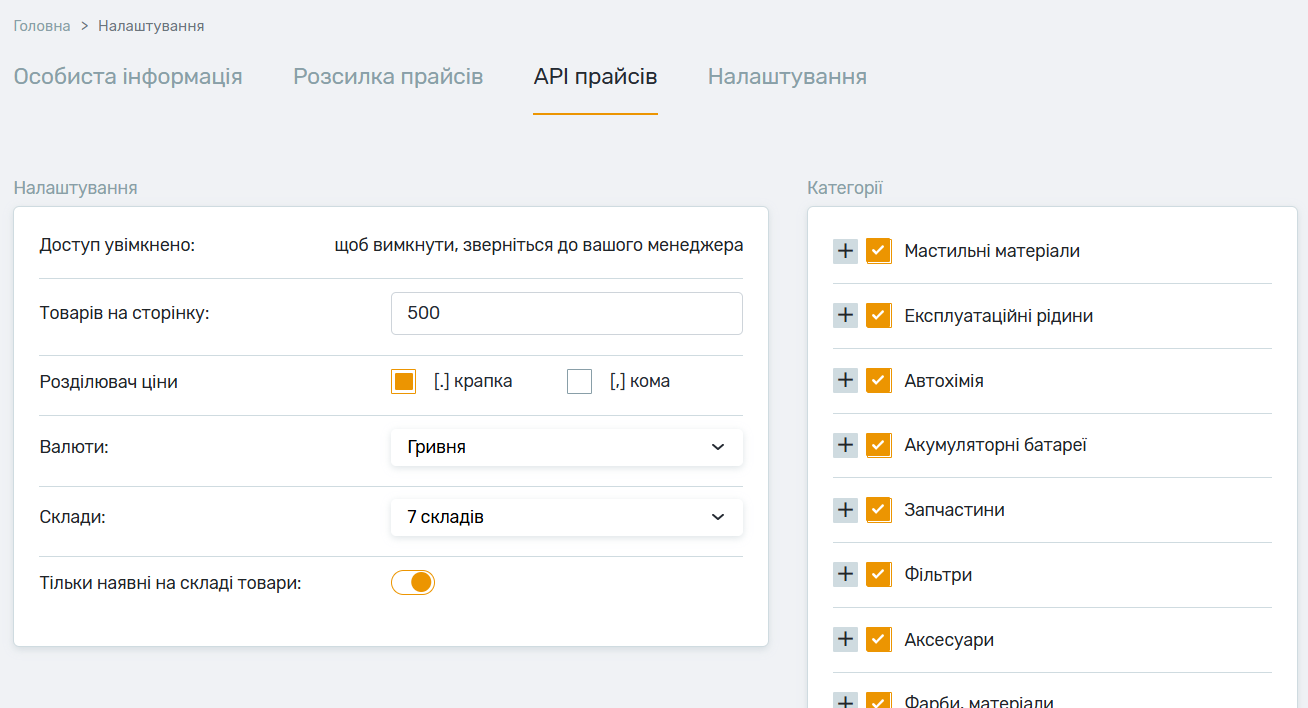
Task: Edit the Товарів на сторінку field
Action: [567, 313]
